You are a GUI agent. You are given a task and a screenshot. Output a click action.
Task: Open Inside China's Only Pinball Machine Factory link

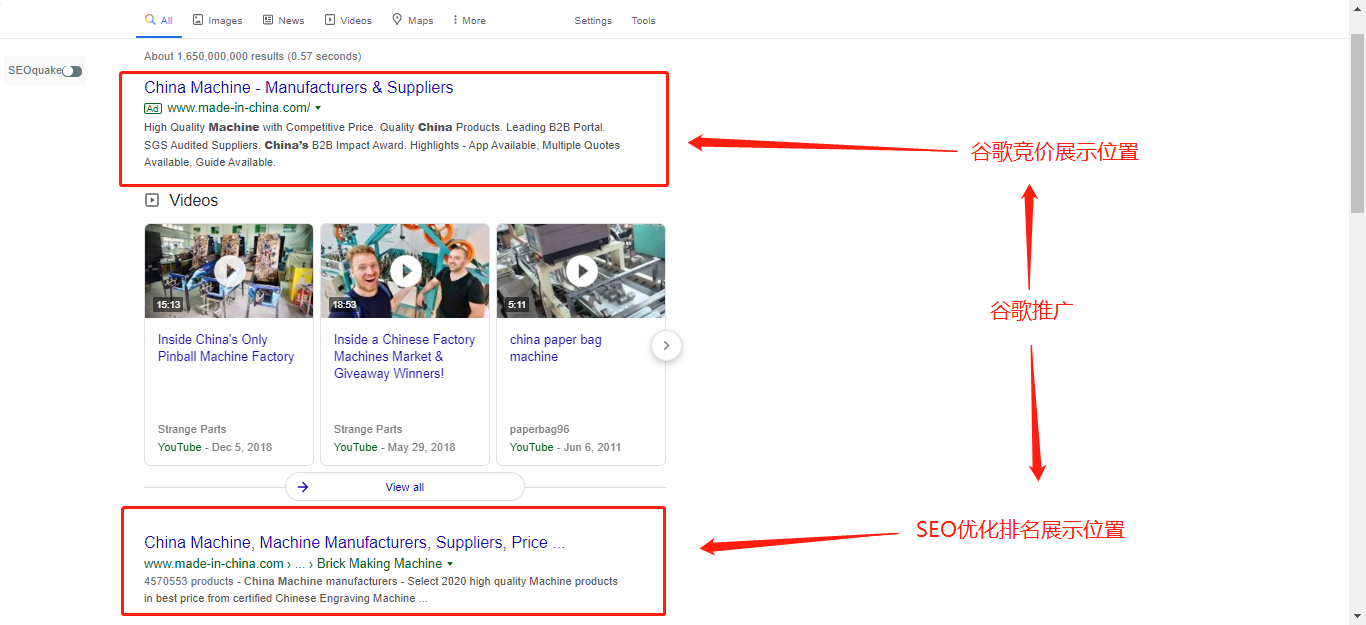coord(226,348)
